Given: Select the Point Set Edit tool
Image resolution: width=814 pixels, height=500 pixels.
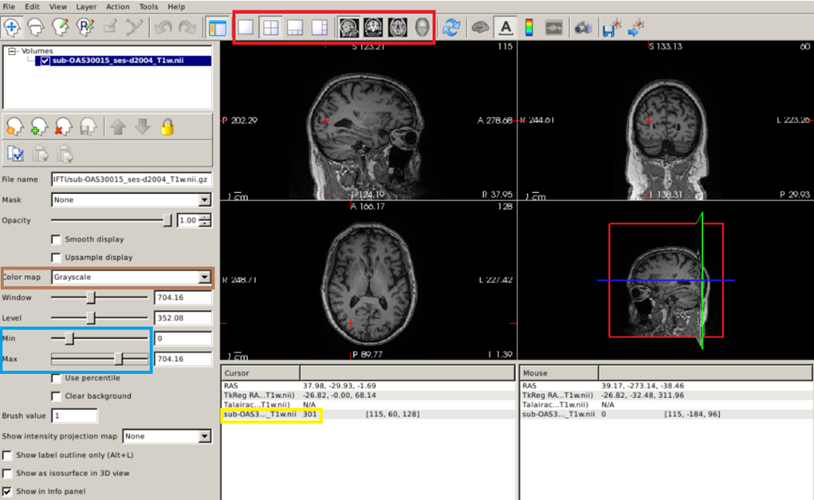Looking at the screenshot, I should coord(134,28).
